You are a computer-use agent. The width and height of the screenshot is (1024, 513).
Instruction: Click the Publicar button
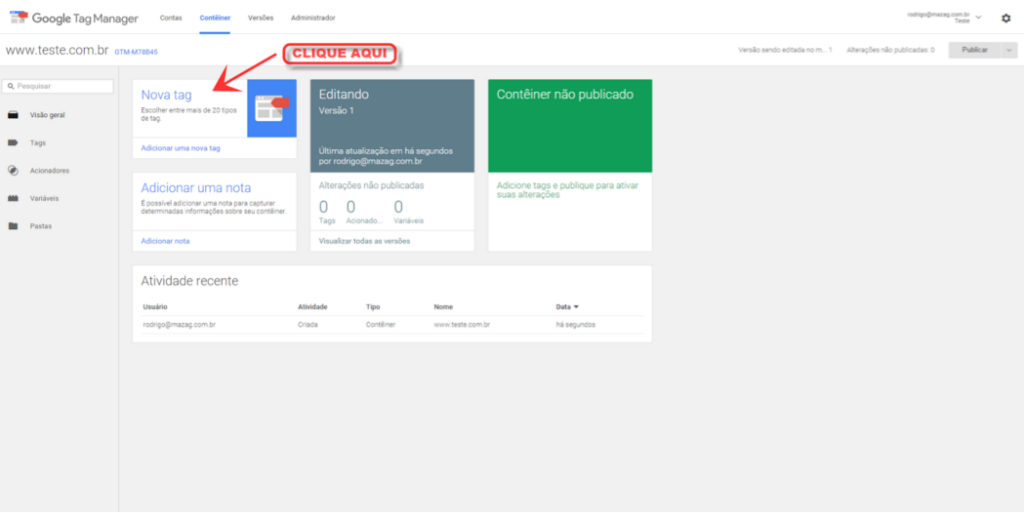click(974, 50)
